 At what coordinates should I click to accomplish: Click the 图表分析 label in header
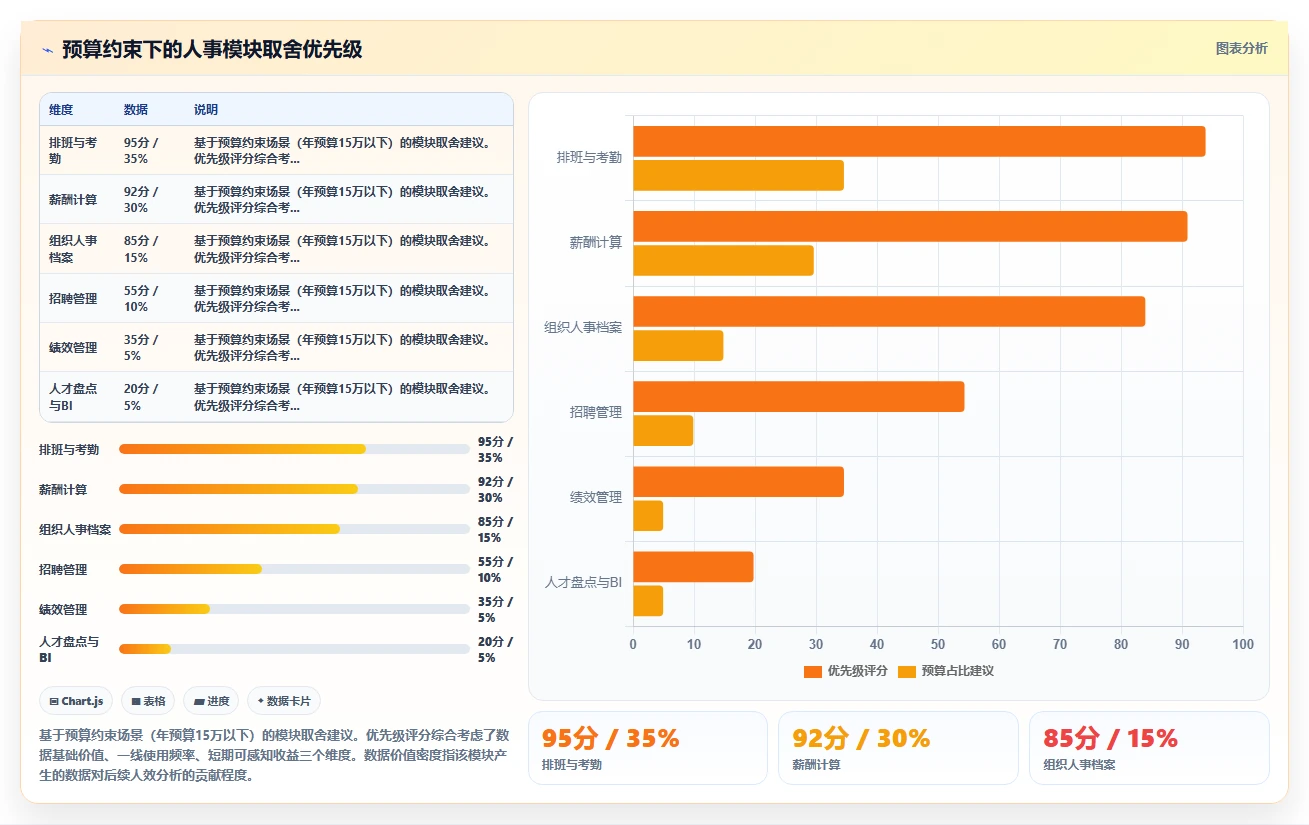point(1241,49)
